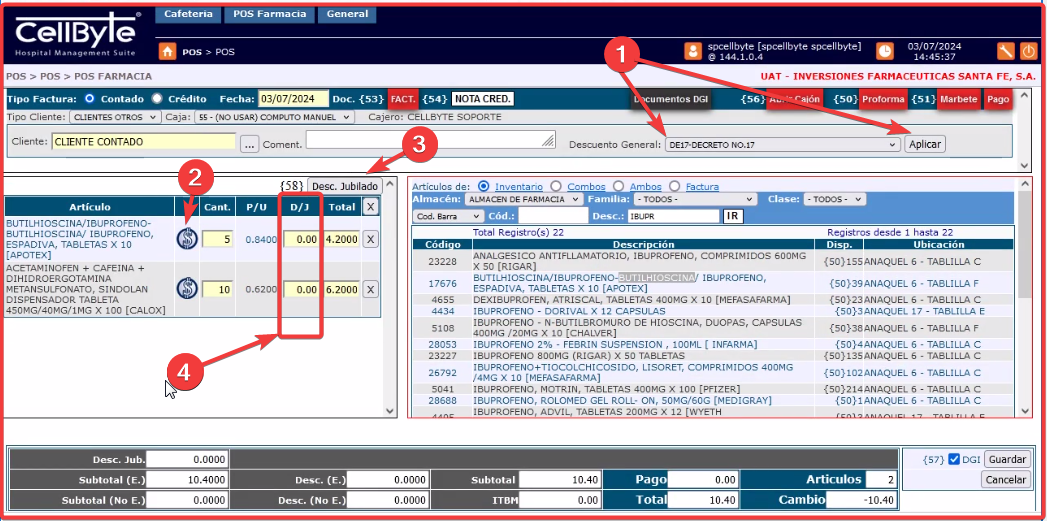Open POS Farmacia menu tab

pyautogui.click(x=270, y=13)
